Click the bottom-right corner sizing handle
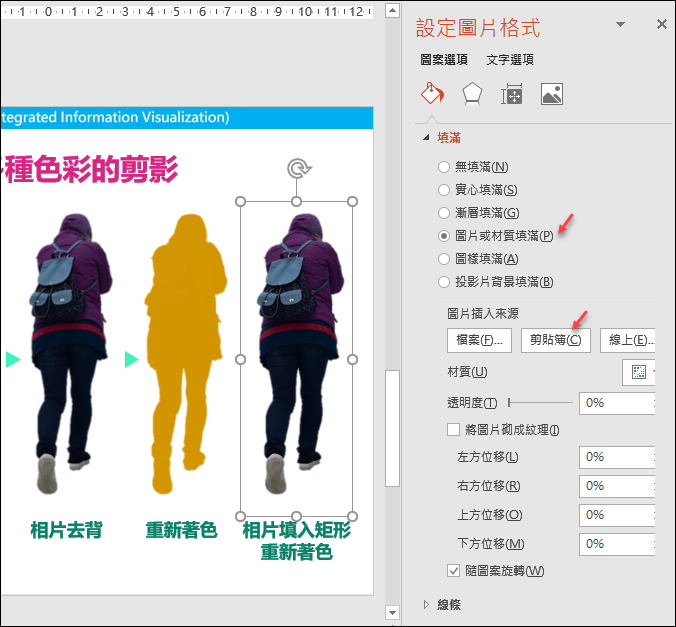676x627 pixels. point(352,516)
